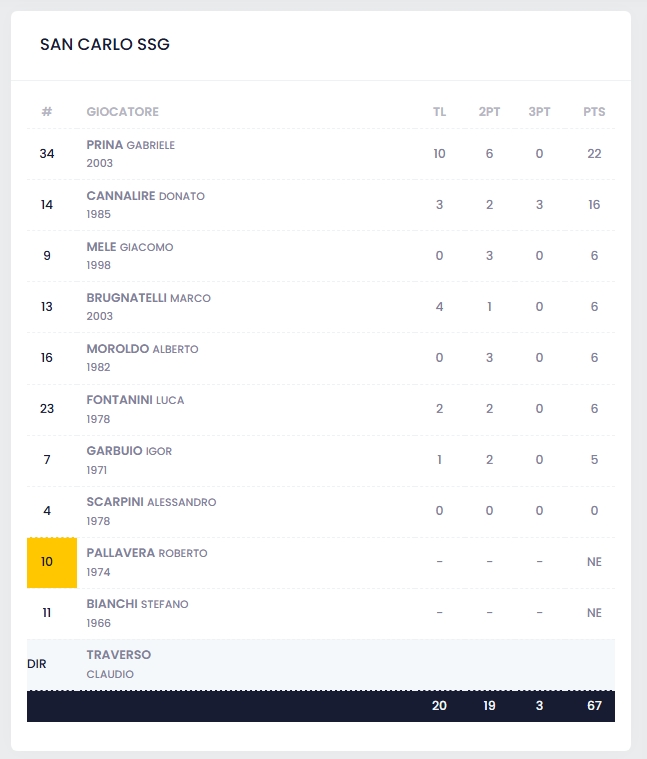Select PALLAVERA Roberto player name
This screenshot has height=759, width=647.
[147, 553]
